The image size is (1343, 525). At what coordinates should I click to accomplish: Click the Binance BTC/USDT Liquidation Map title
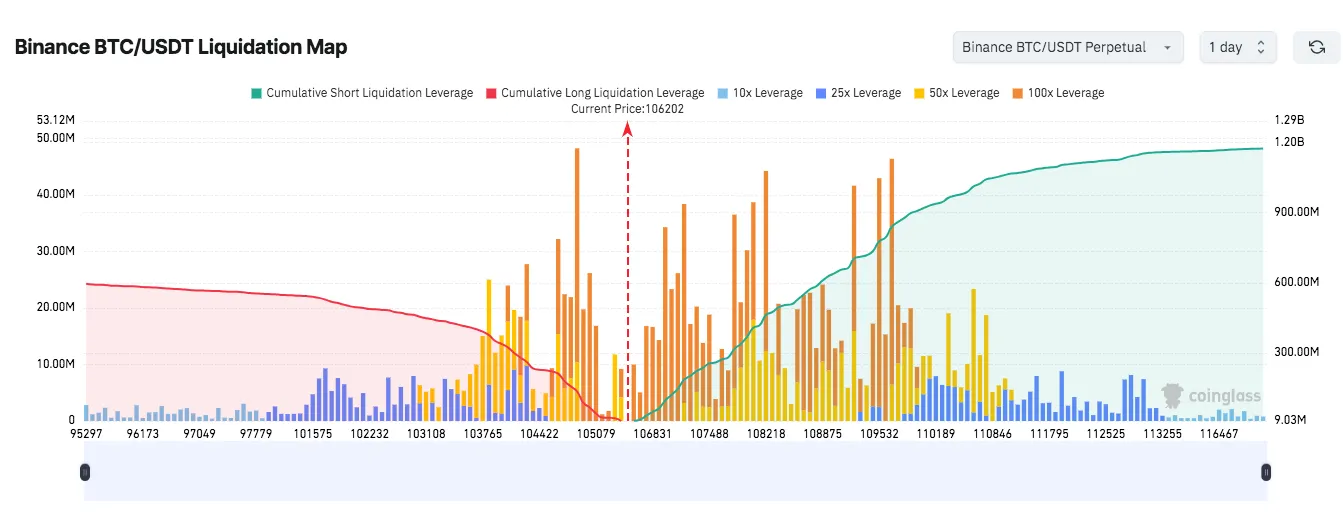181,47
